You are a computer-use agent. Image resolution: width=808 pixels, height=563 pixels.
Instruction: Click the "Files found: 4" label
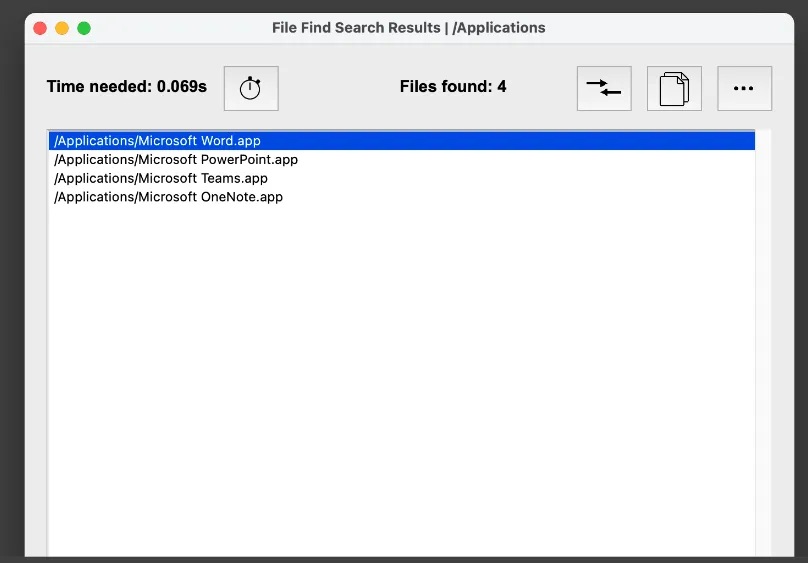coord(453,87)
